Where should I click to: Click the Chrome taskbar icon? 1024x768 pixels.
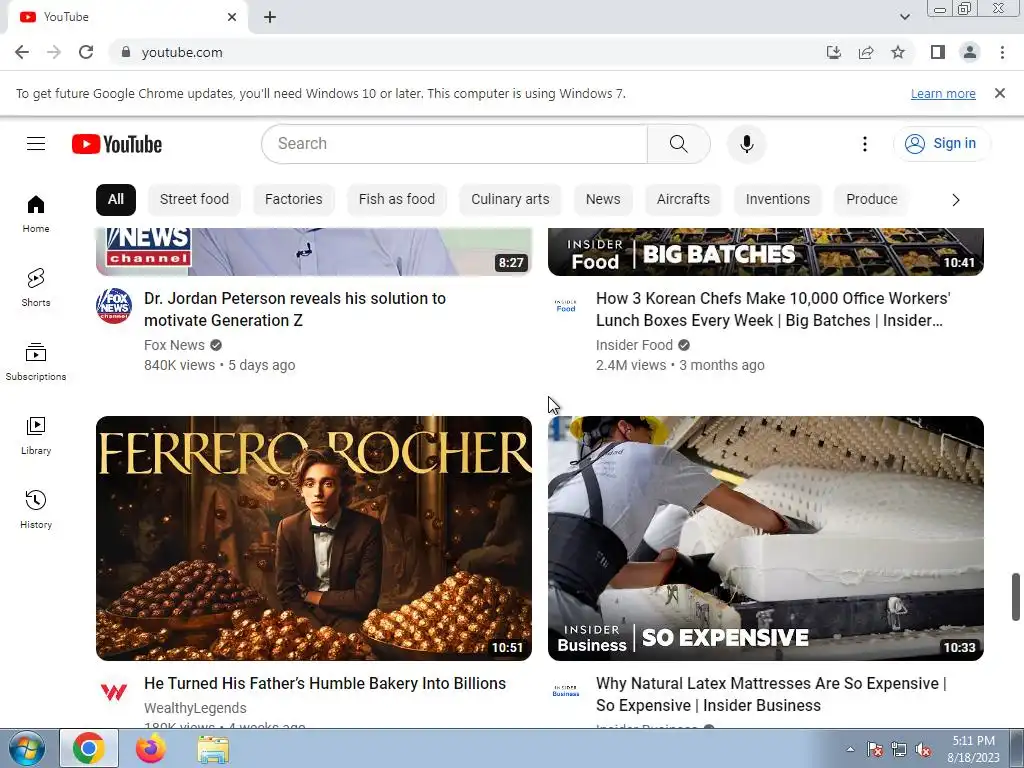click(89, 749)
